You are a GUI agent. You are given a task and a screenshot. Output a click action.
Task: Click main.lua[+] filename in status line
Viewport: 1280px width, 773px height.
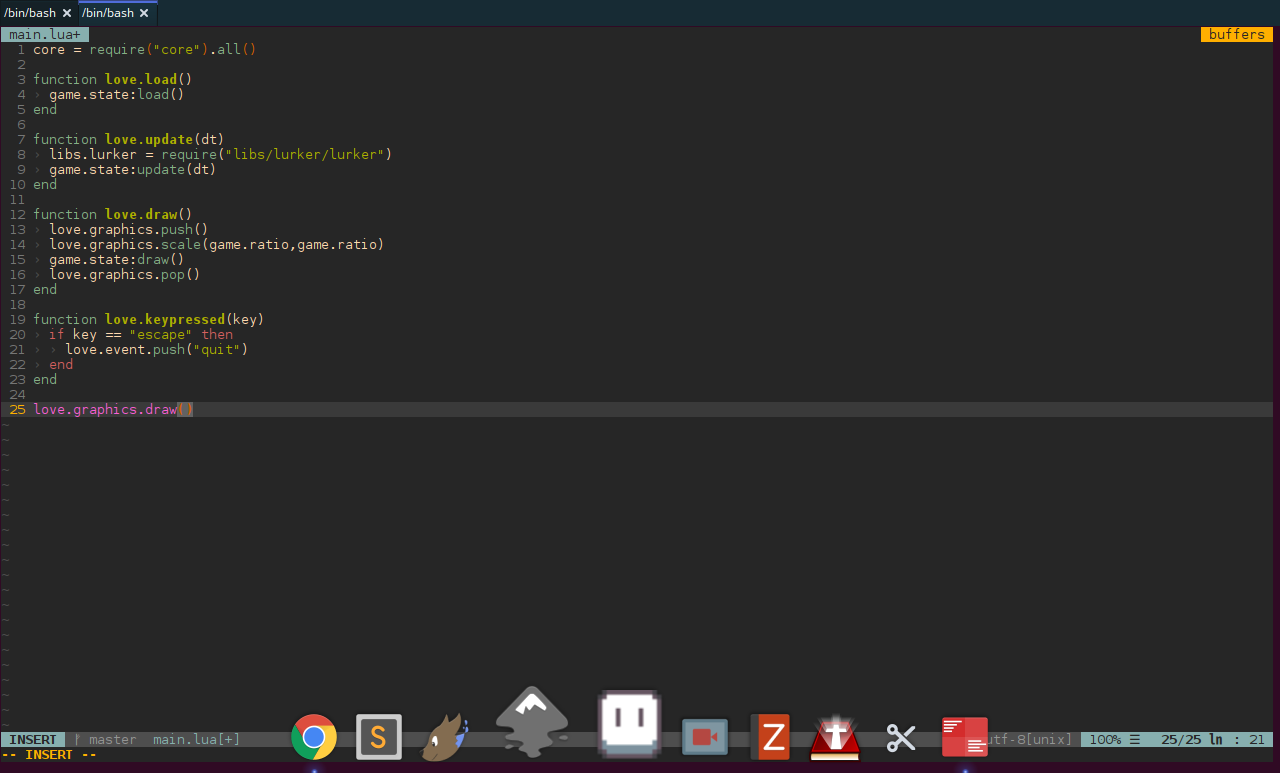coord(197,740)
